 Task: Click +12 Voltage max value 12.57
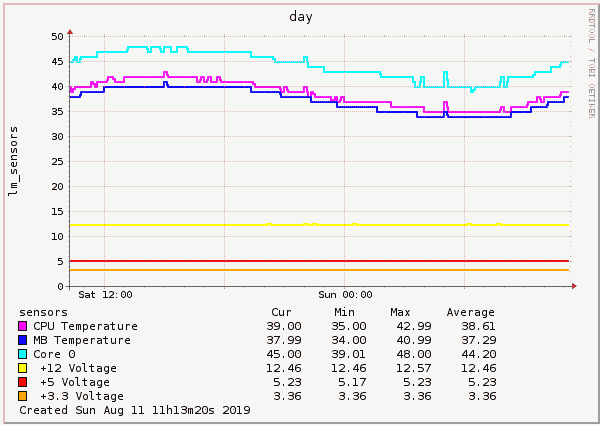tap(414, 368)
